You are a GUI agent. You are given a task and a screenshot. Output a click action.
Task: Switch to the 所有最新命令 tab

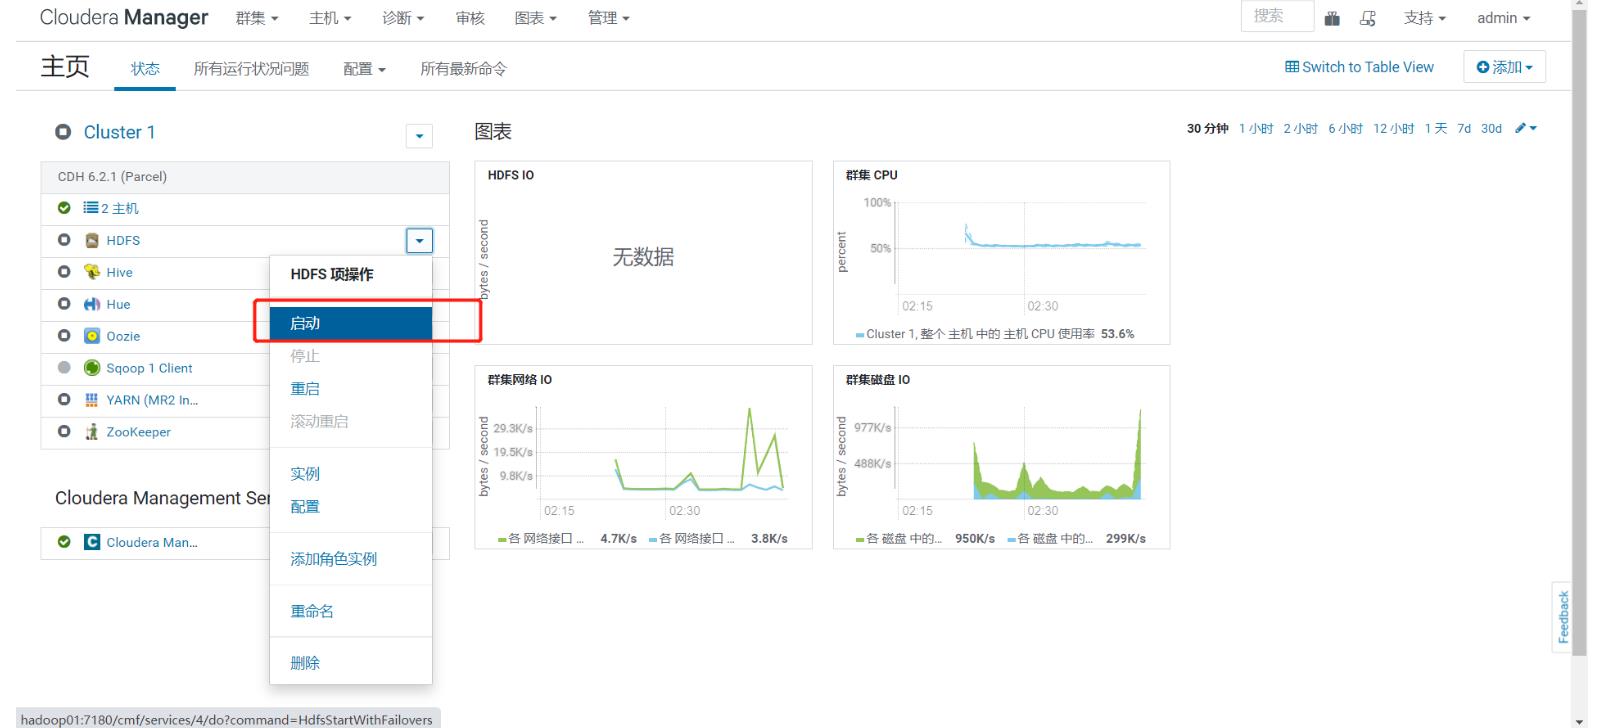(x=463, y=68)
